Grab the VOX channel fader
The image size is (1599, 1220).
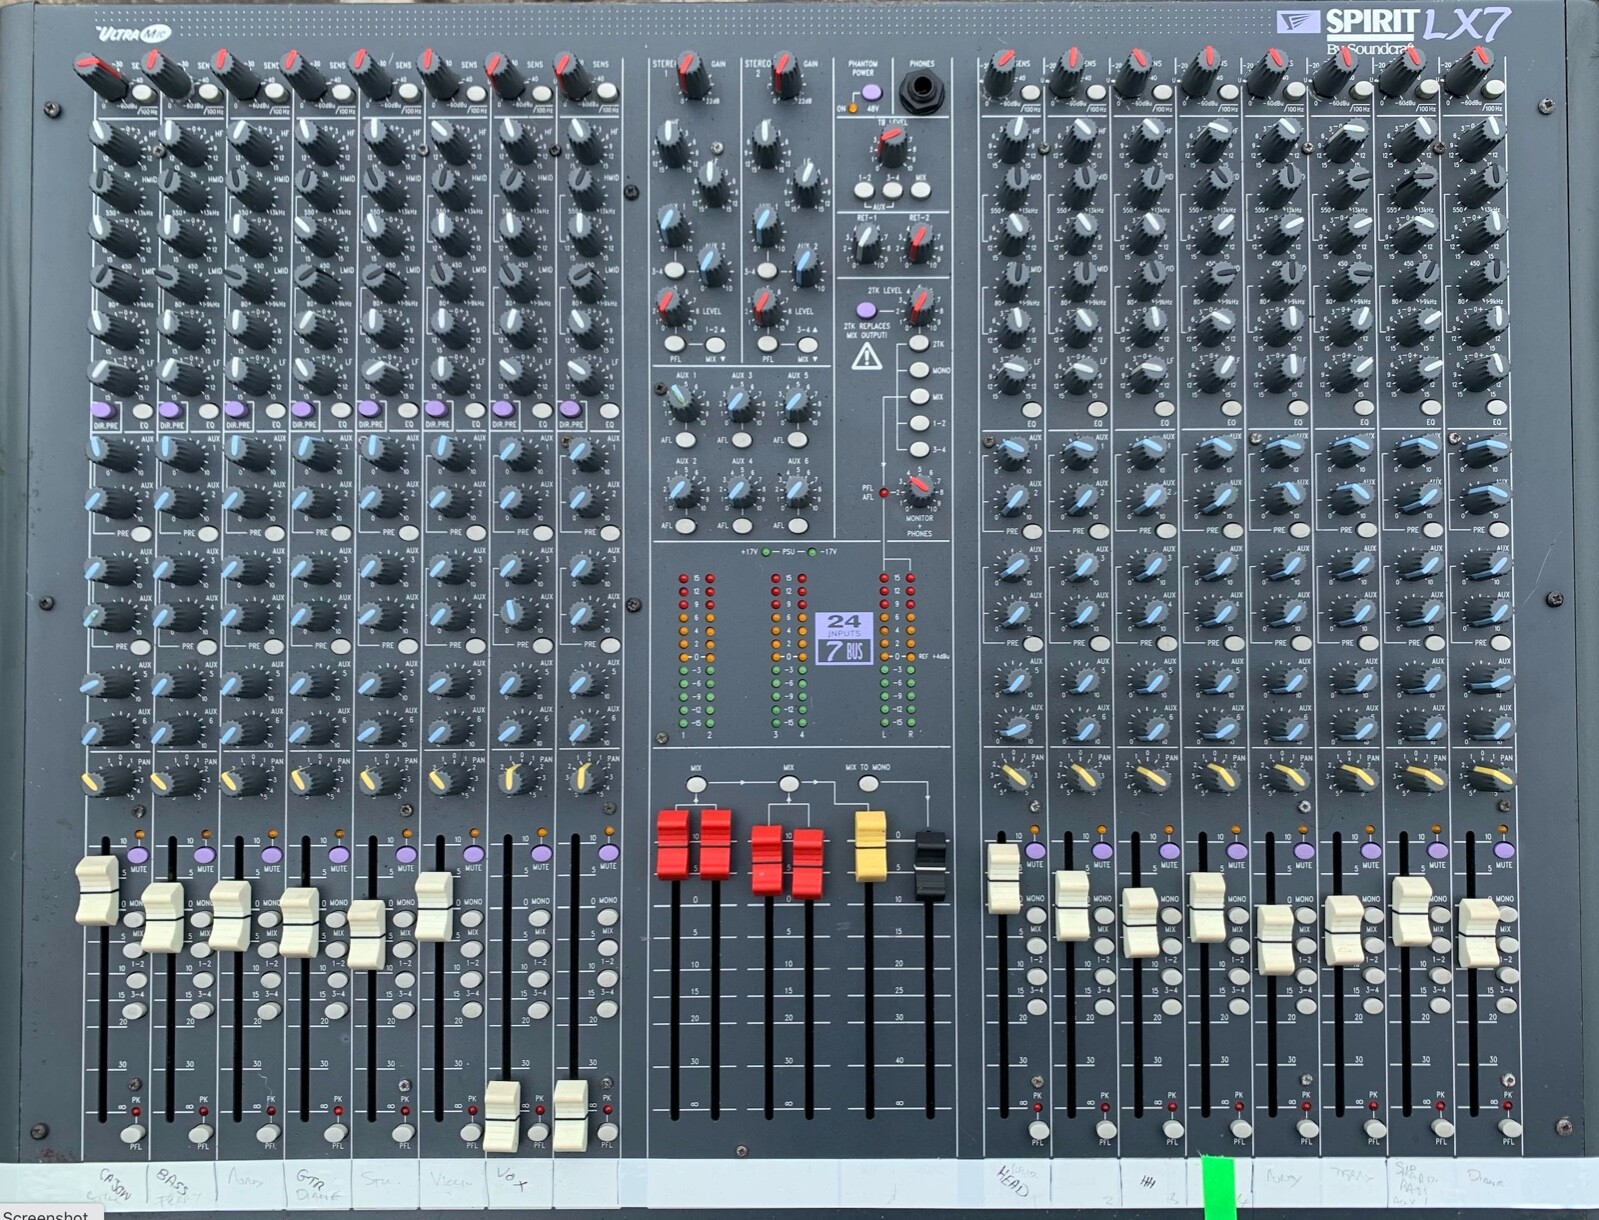click(502, 1116)
